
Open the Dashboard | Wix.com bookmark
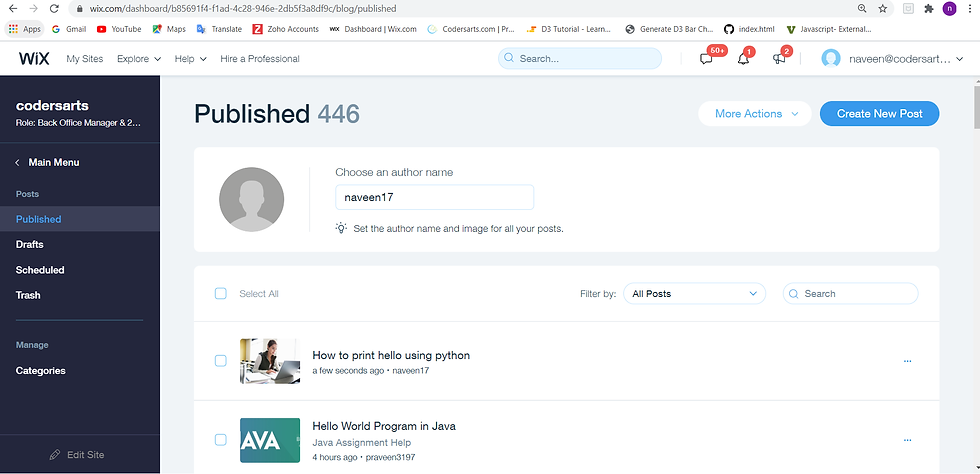pos(373,29)
